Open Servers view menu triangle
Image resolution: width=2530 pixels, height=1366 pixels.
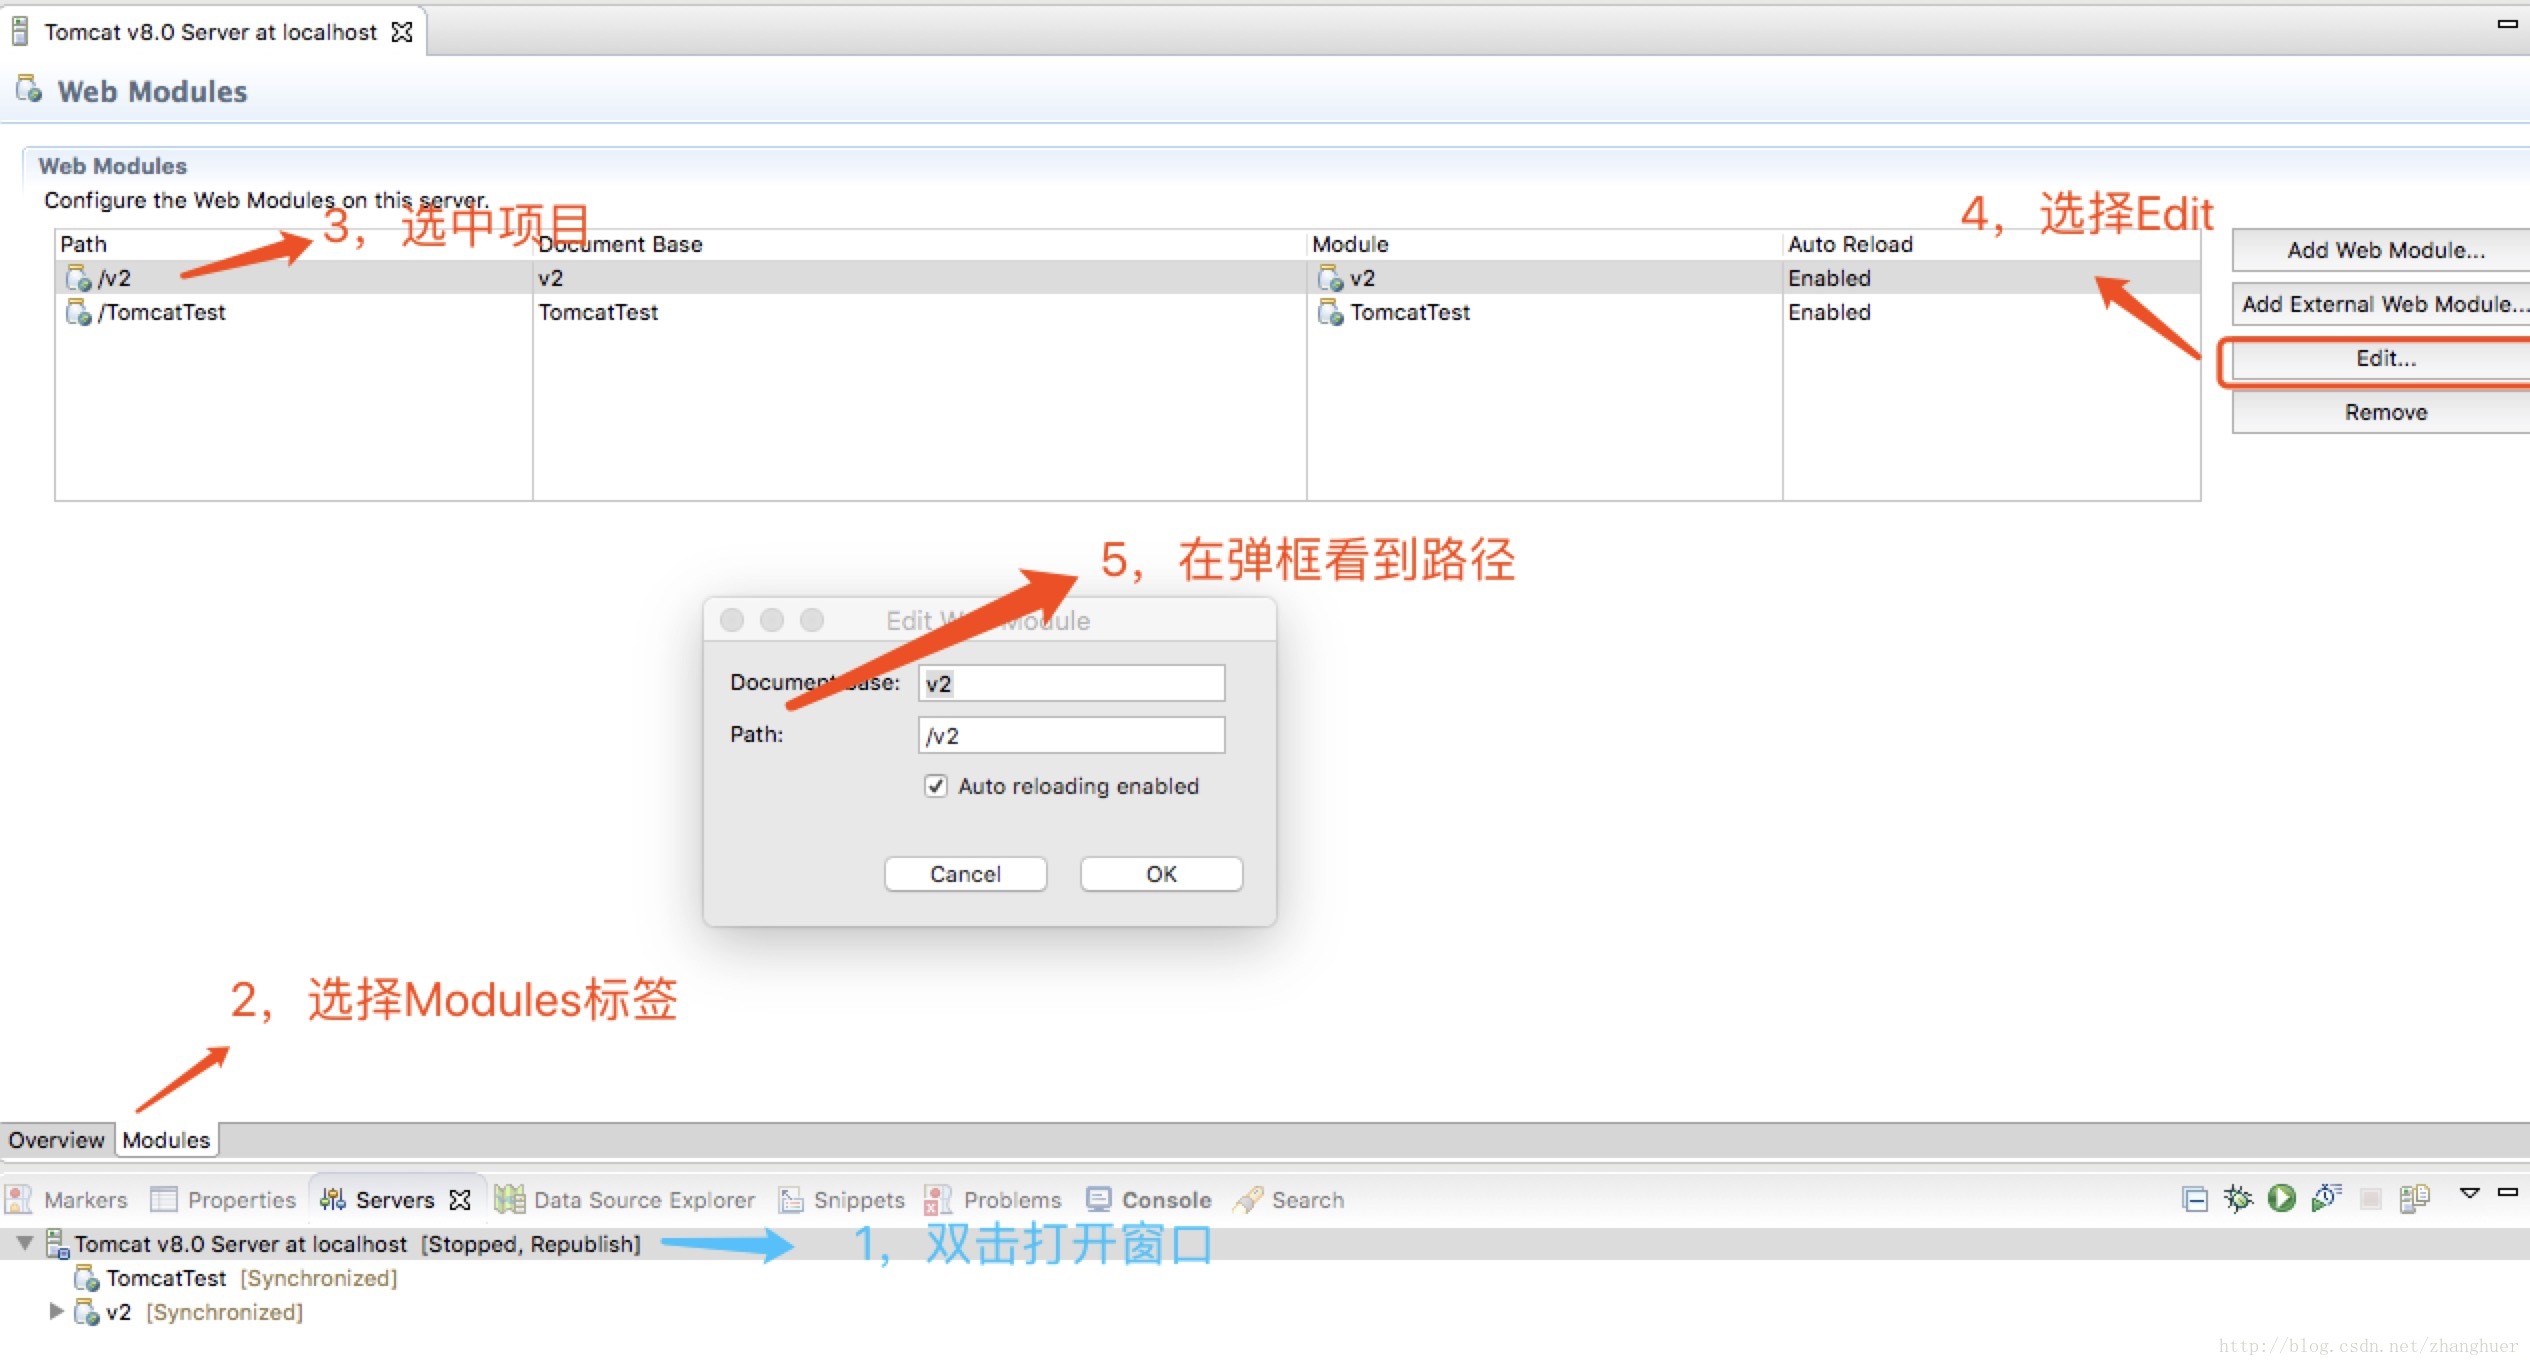coord(2469,1192)
